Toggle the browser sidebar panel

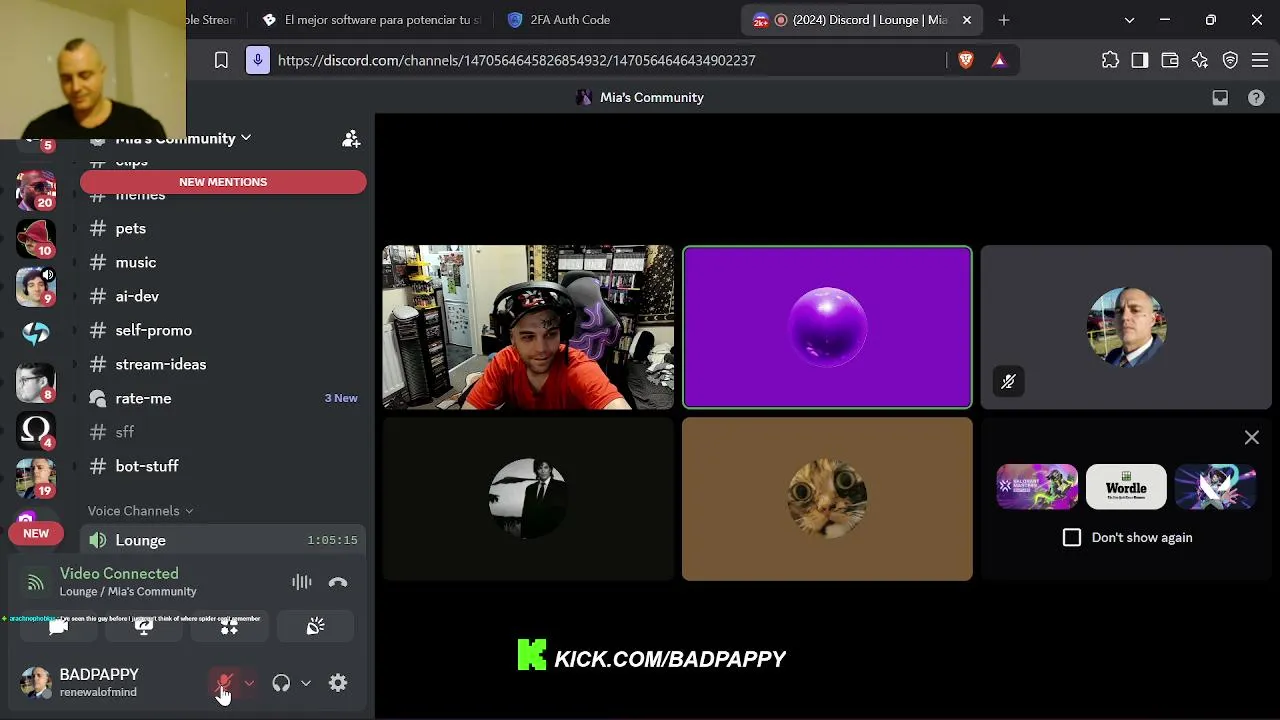(1140, 60)
